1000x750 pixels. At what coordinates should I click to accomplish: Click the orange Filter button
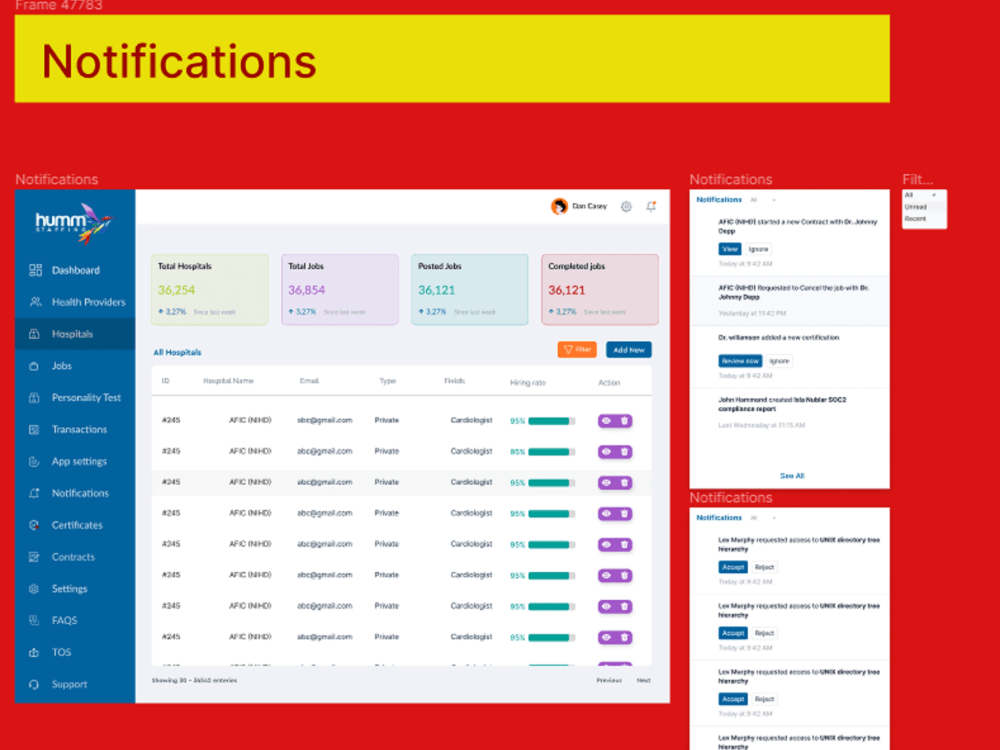coord(577,349)
